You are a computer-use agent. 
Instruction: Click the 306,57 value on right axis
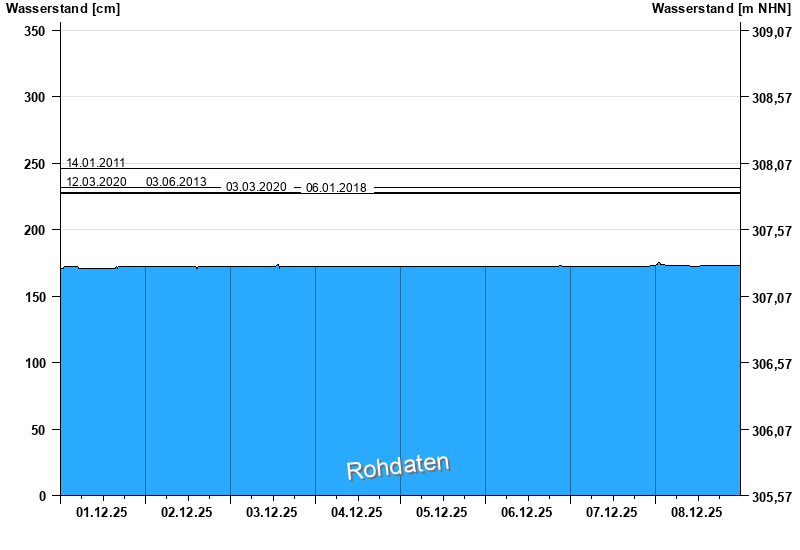(772, 364)
